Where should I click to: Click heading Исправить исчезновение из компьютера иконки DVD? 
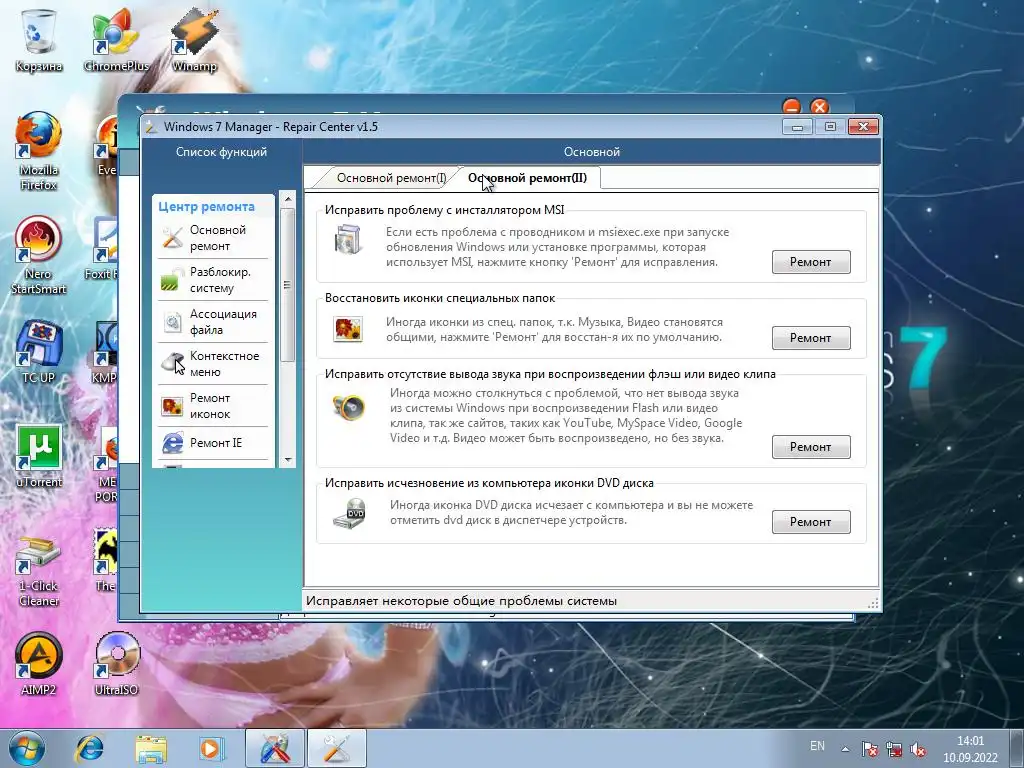(x=489, y=483)
